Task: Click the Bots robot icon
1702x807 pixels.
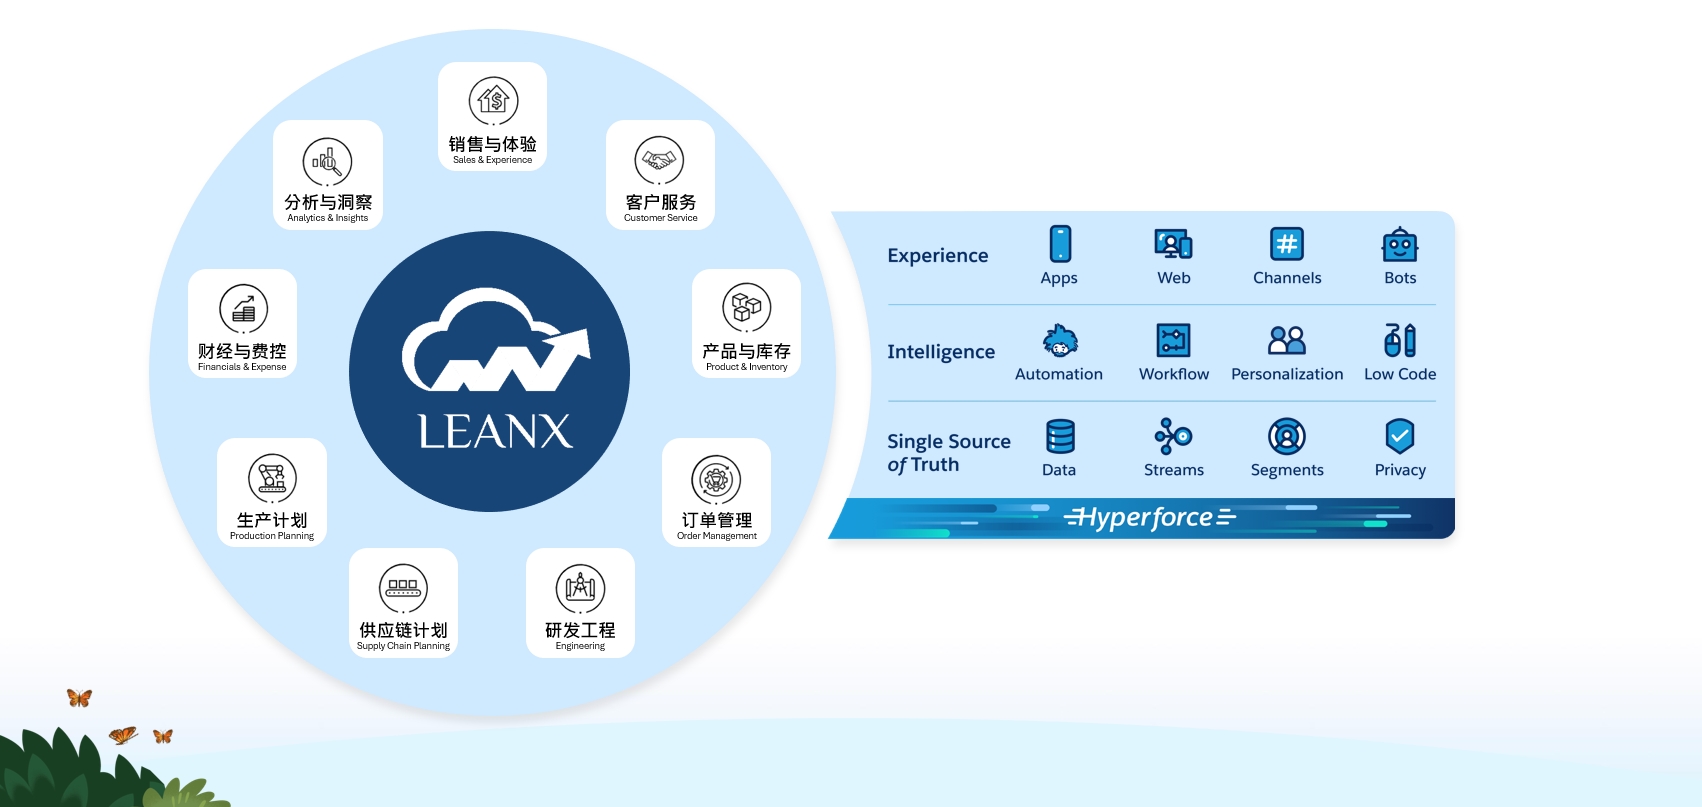Action: point(1400,244)
